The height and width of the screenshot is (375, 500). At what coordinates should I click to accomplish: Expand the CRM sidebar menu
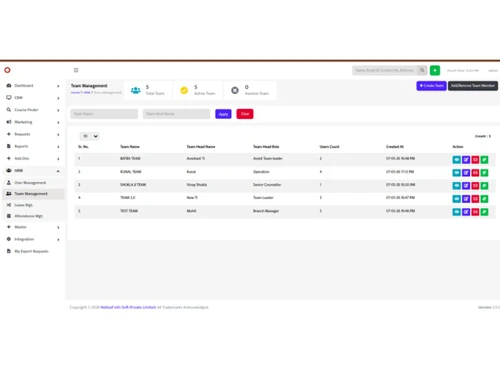pyautogui.click(x=33, y=98)
